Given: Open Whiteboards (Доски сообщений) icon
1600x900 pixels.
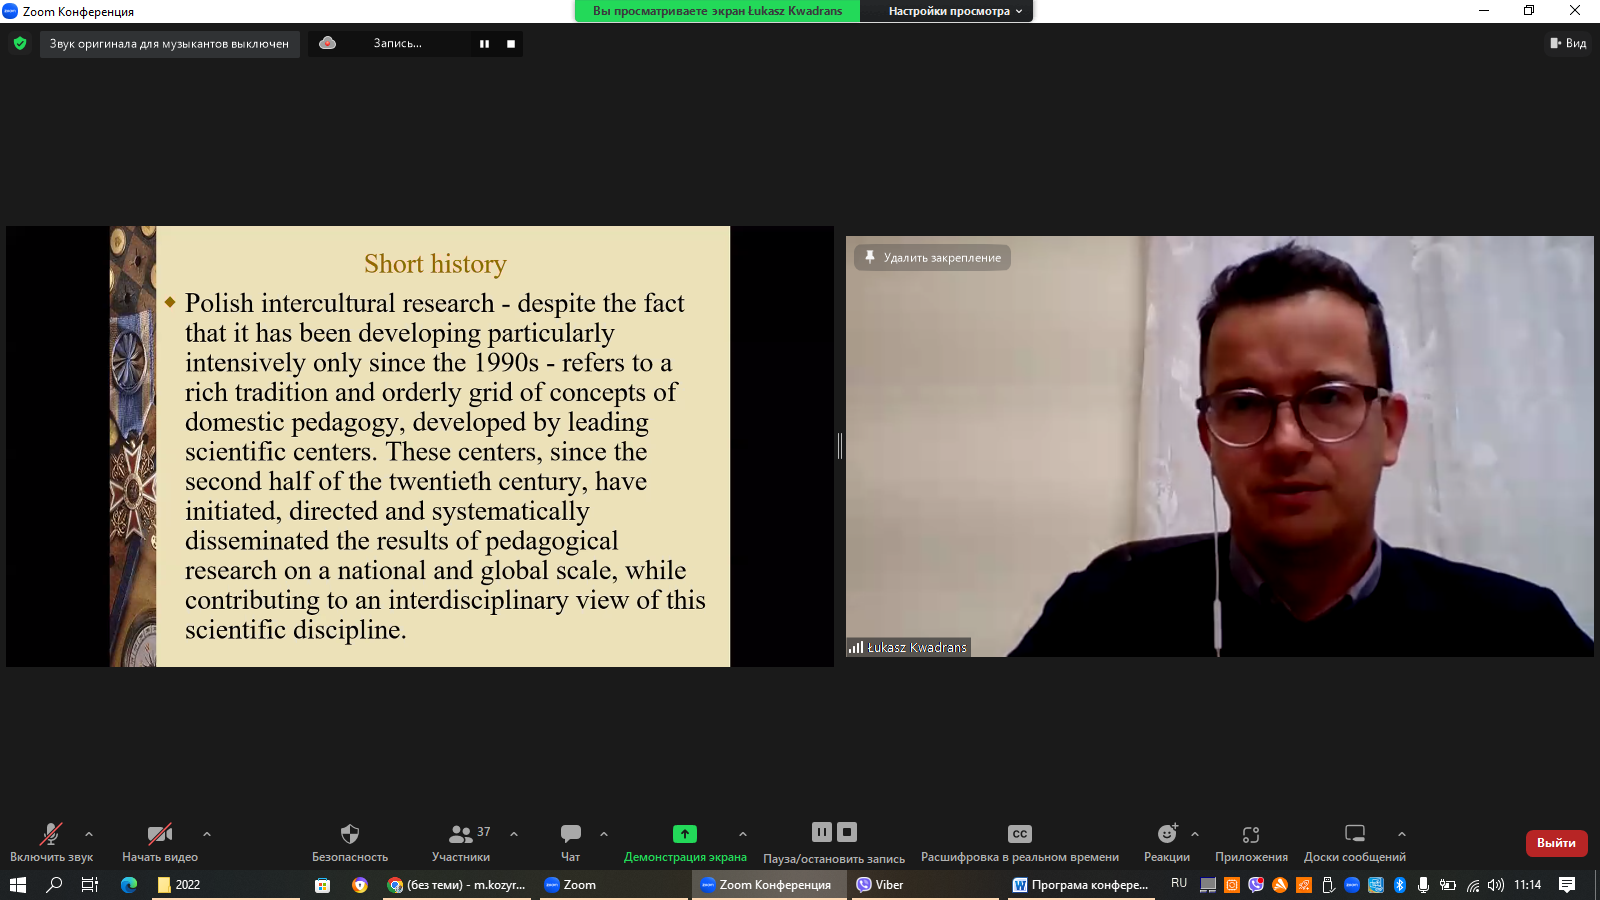Looking at the screenshot, I should tap(1354, 834).
